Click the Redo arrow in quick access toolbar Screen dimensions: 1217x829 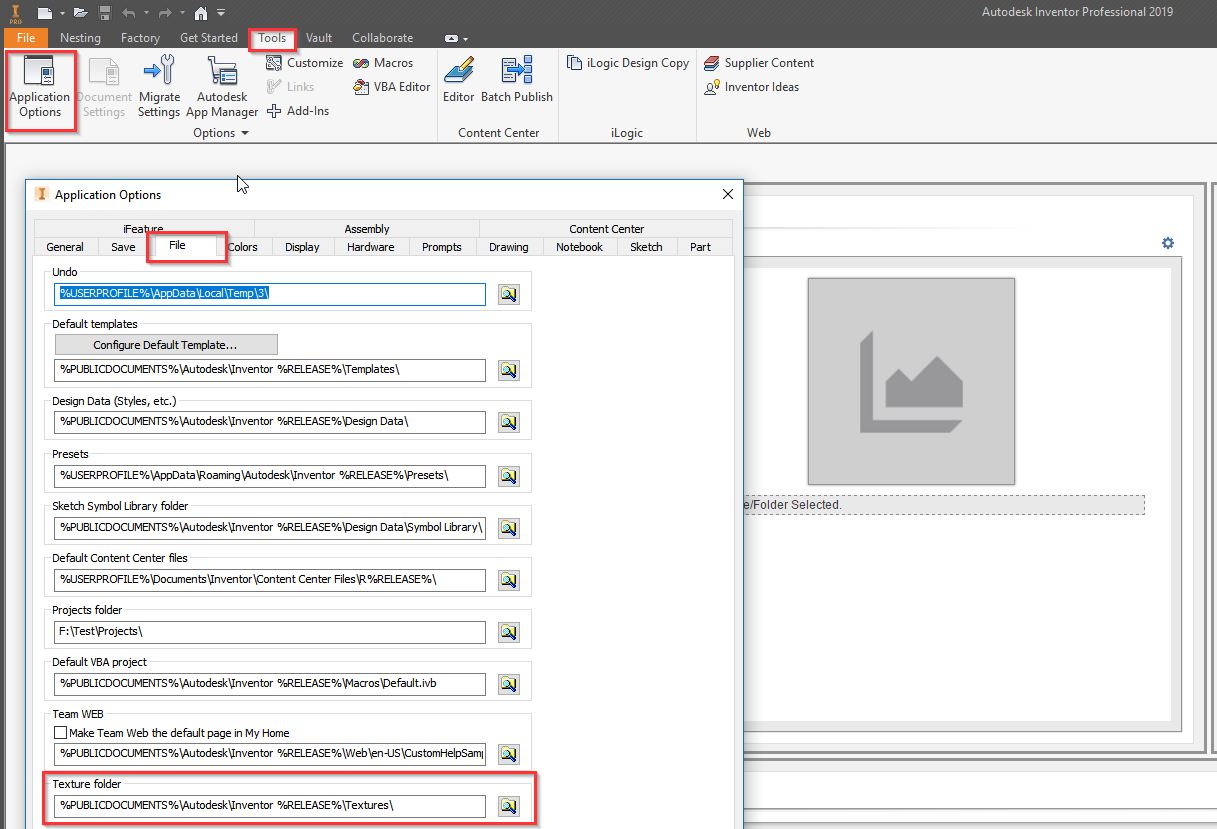coord(163,13)
